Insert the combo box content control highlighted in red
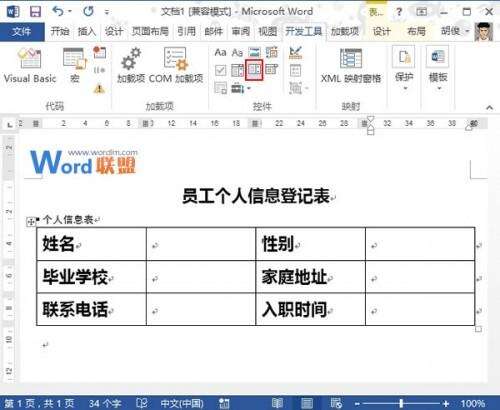 click(254, 70)
